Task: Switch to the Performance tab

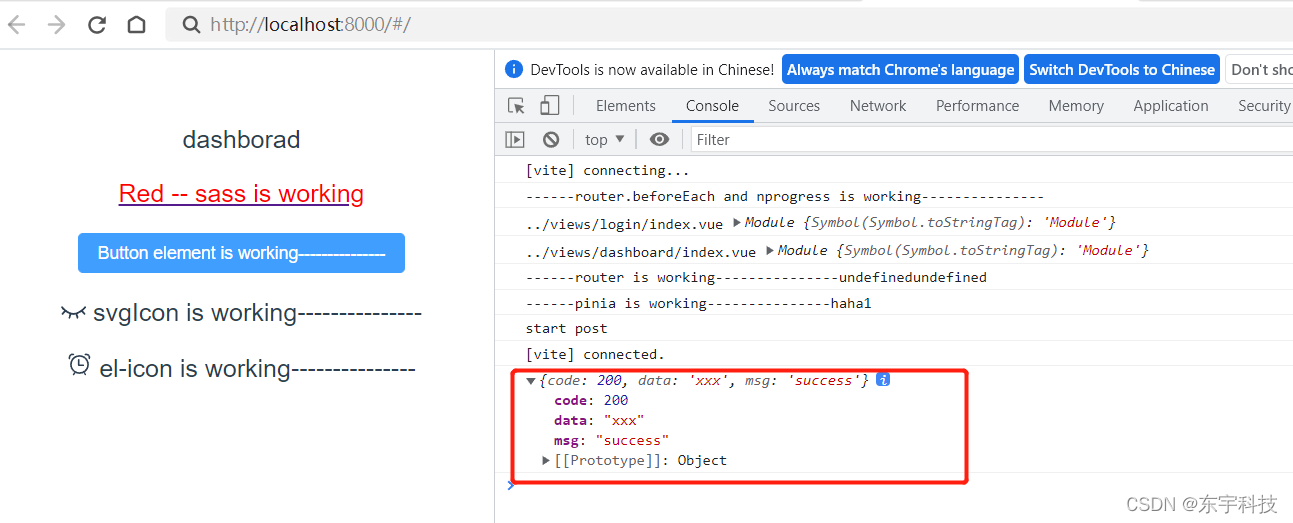Action: (x=977, y=106)
